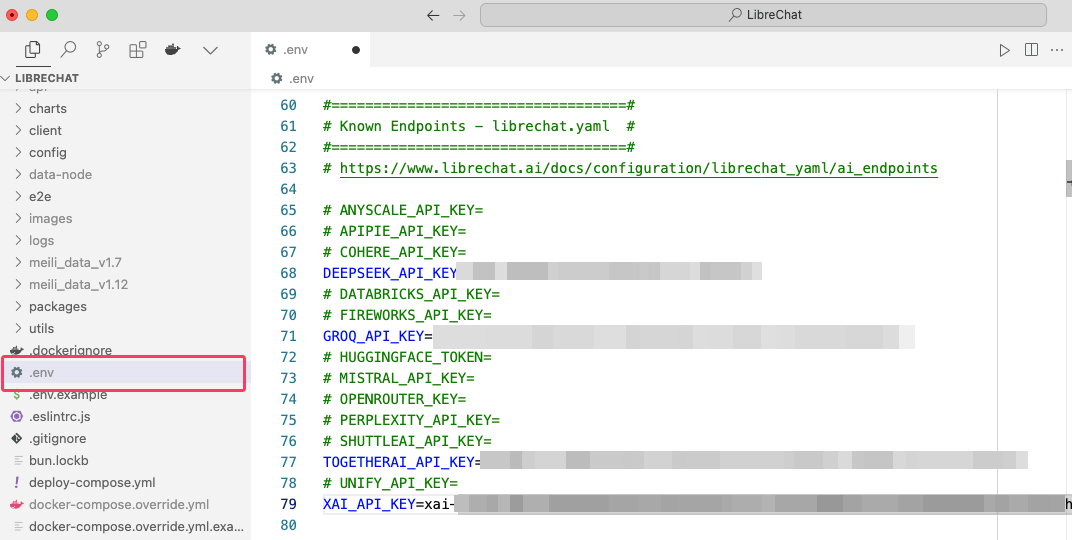Expand the client folder

click(x=45, y=130)
